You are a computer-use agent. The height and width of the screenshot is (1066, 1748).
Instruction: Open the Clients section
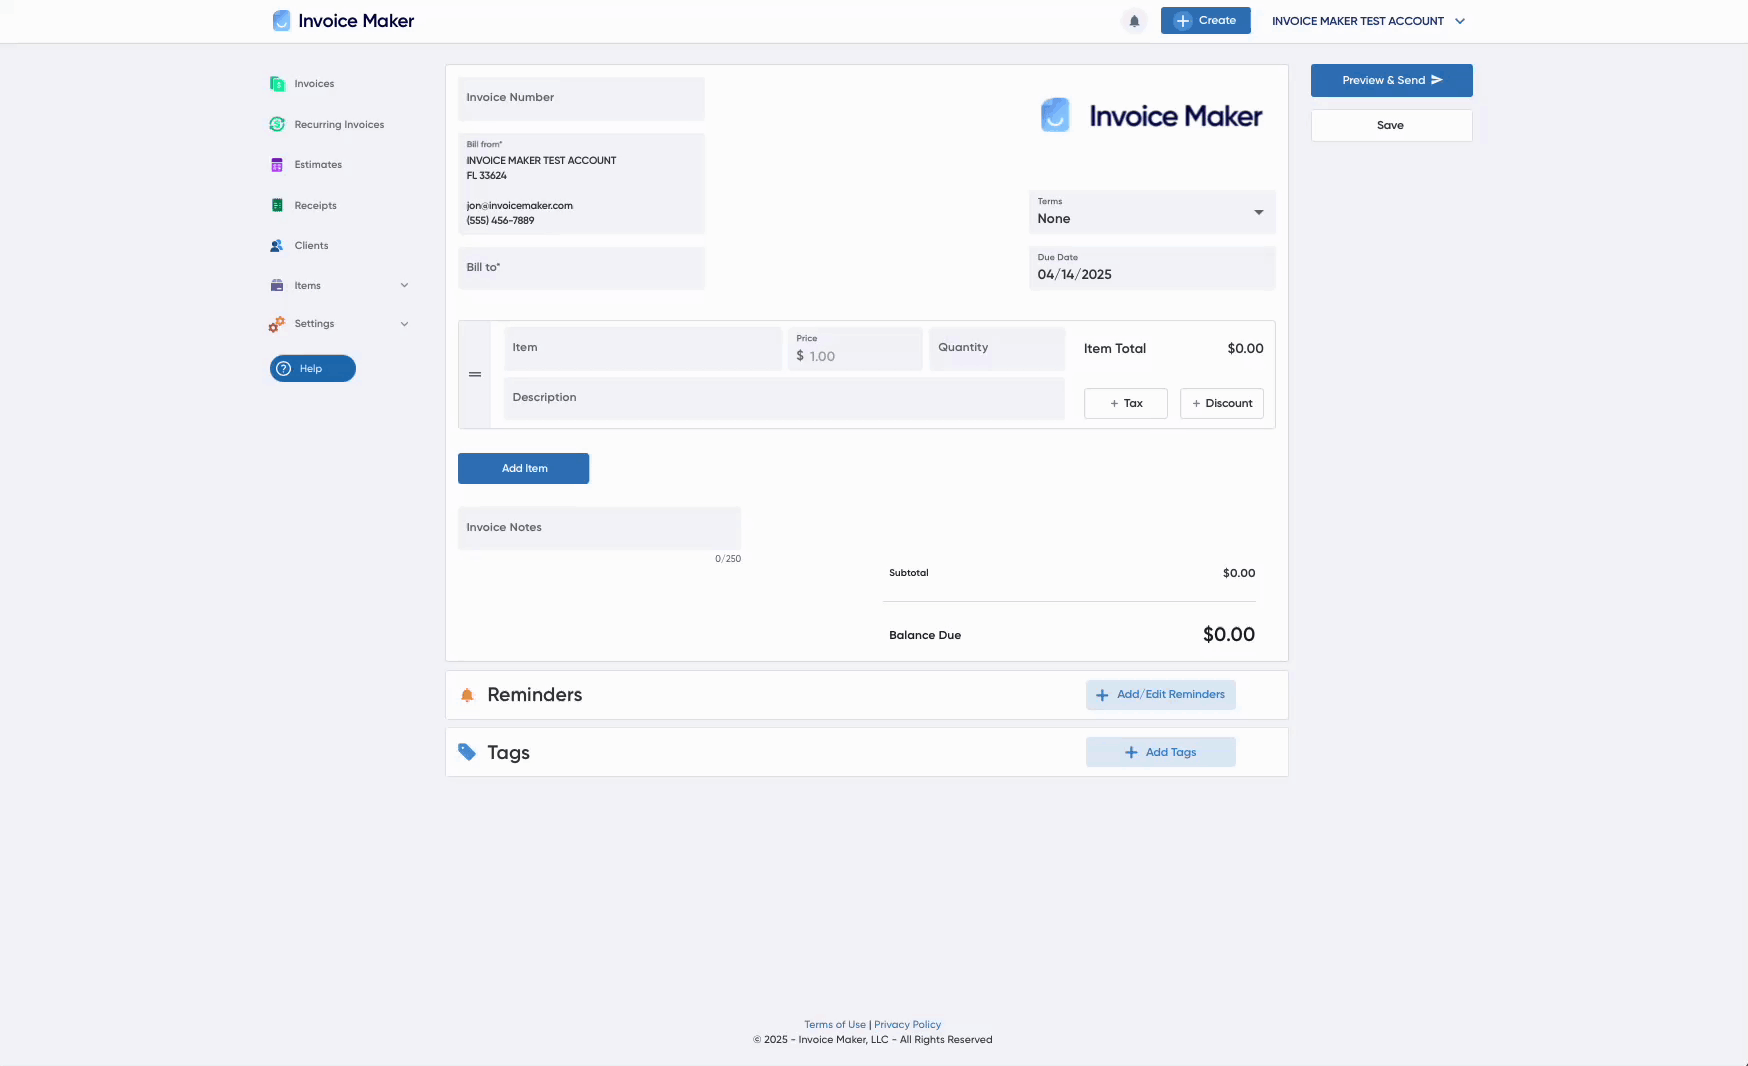311,246
